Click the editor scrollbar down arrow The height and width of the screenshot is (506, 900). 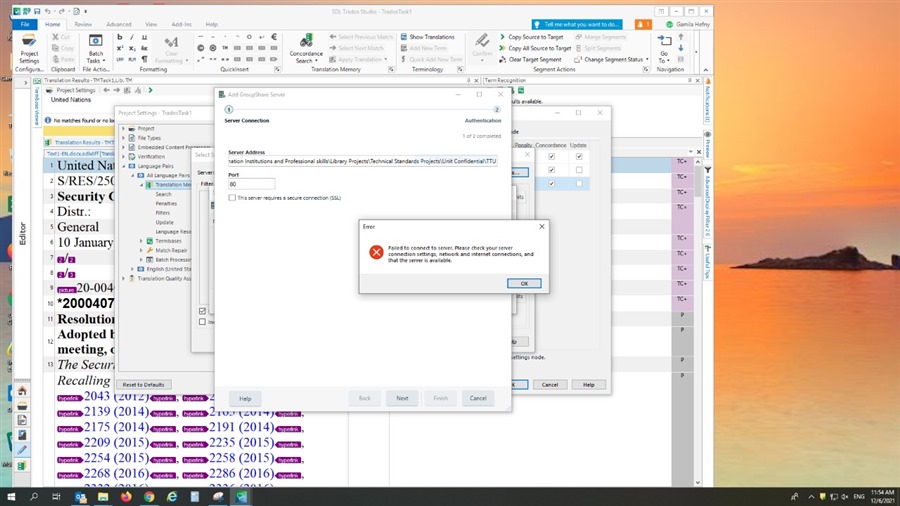tap(698, 482)
